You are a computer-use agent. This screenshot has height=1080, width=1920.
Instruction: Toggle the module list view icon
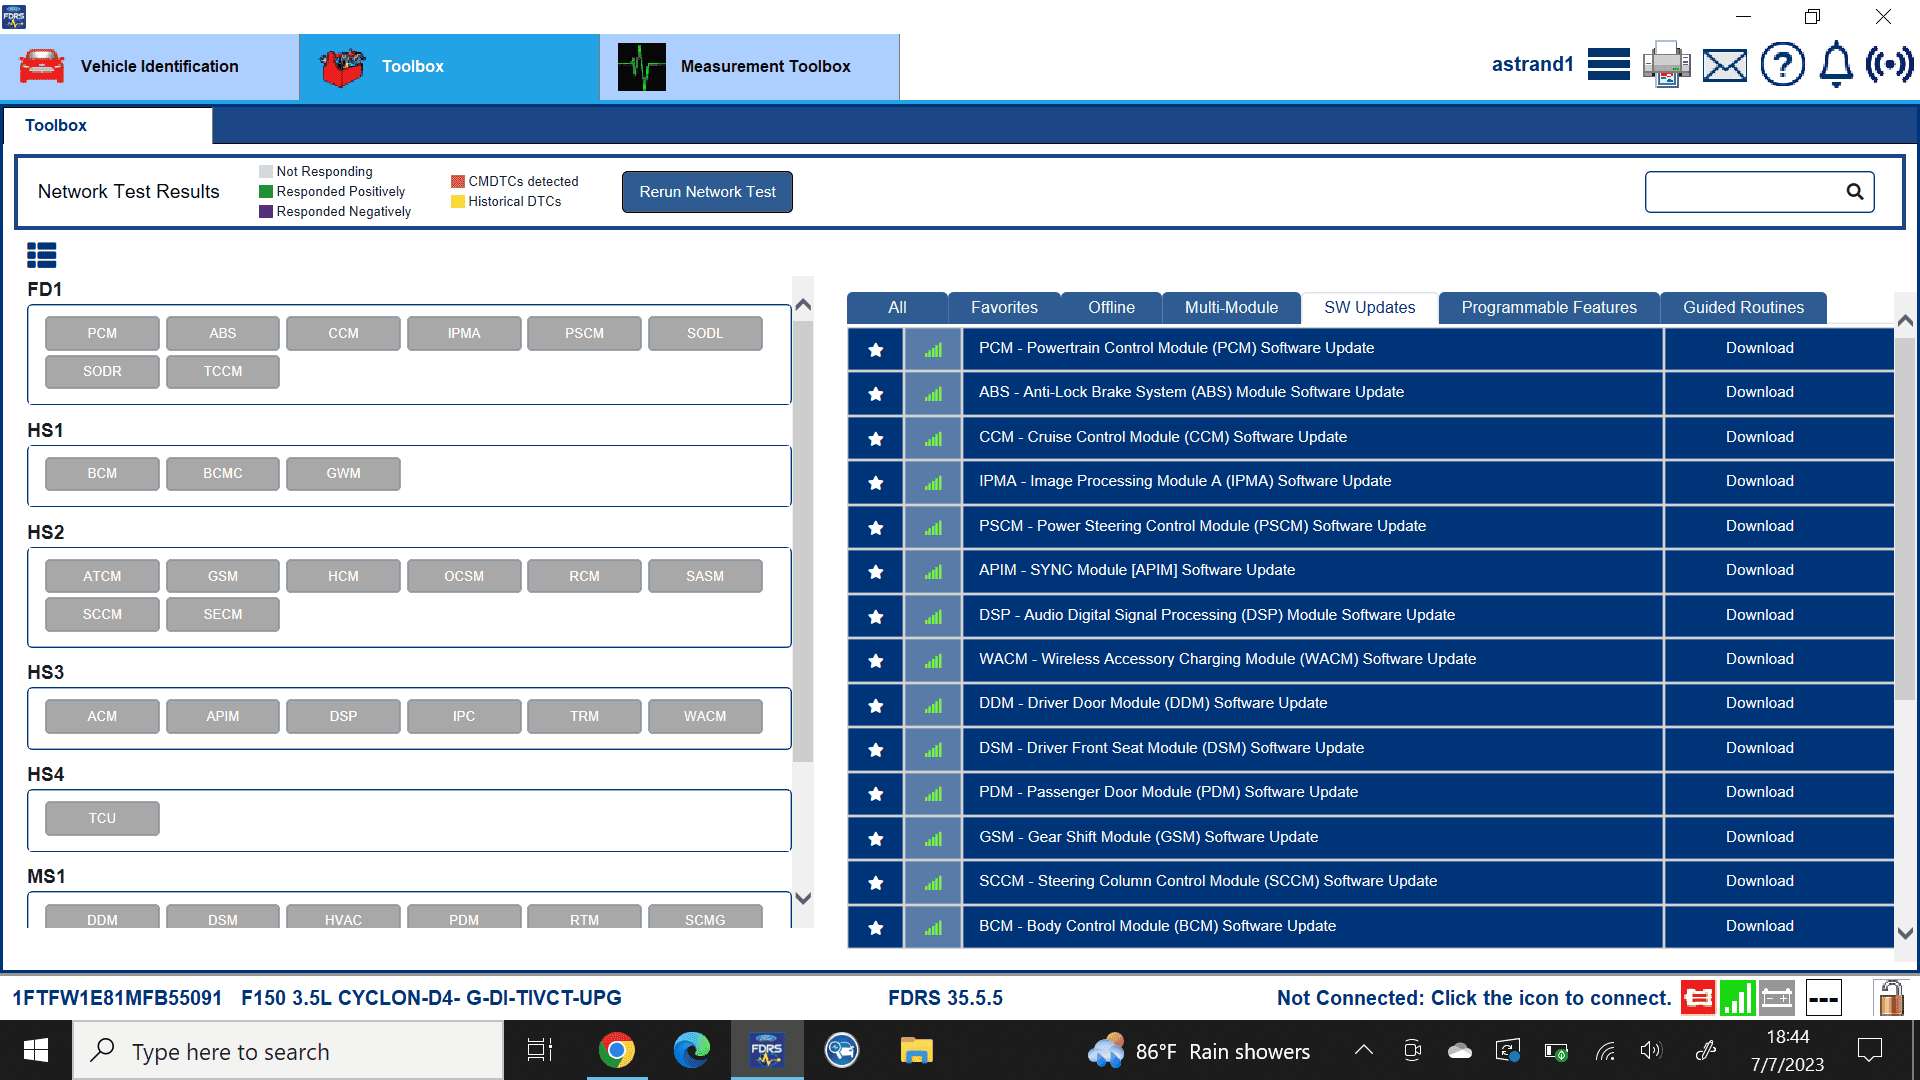pyautogui.click(x=42, y=256)
